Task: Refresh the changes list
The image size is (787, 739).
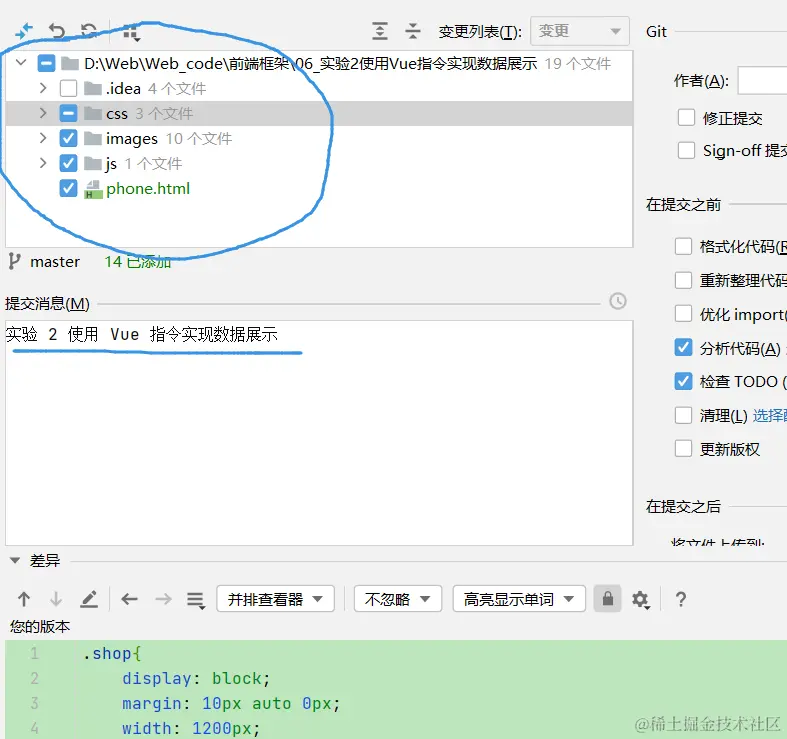Action: [x=89, y=32]
